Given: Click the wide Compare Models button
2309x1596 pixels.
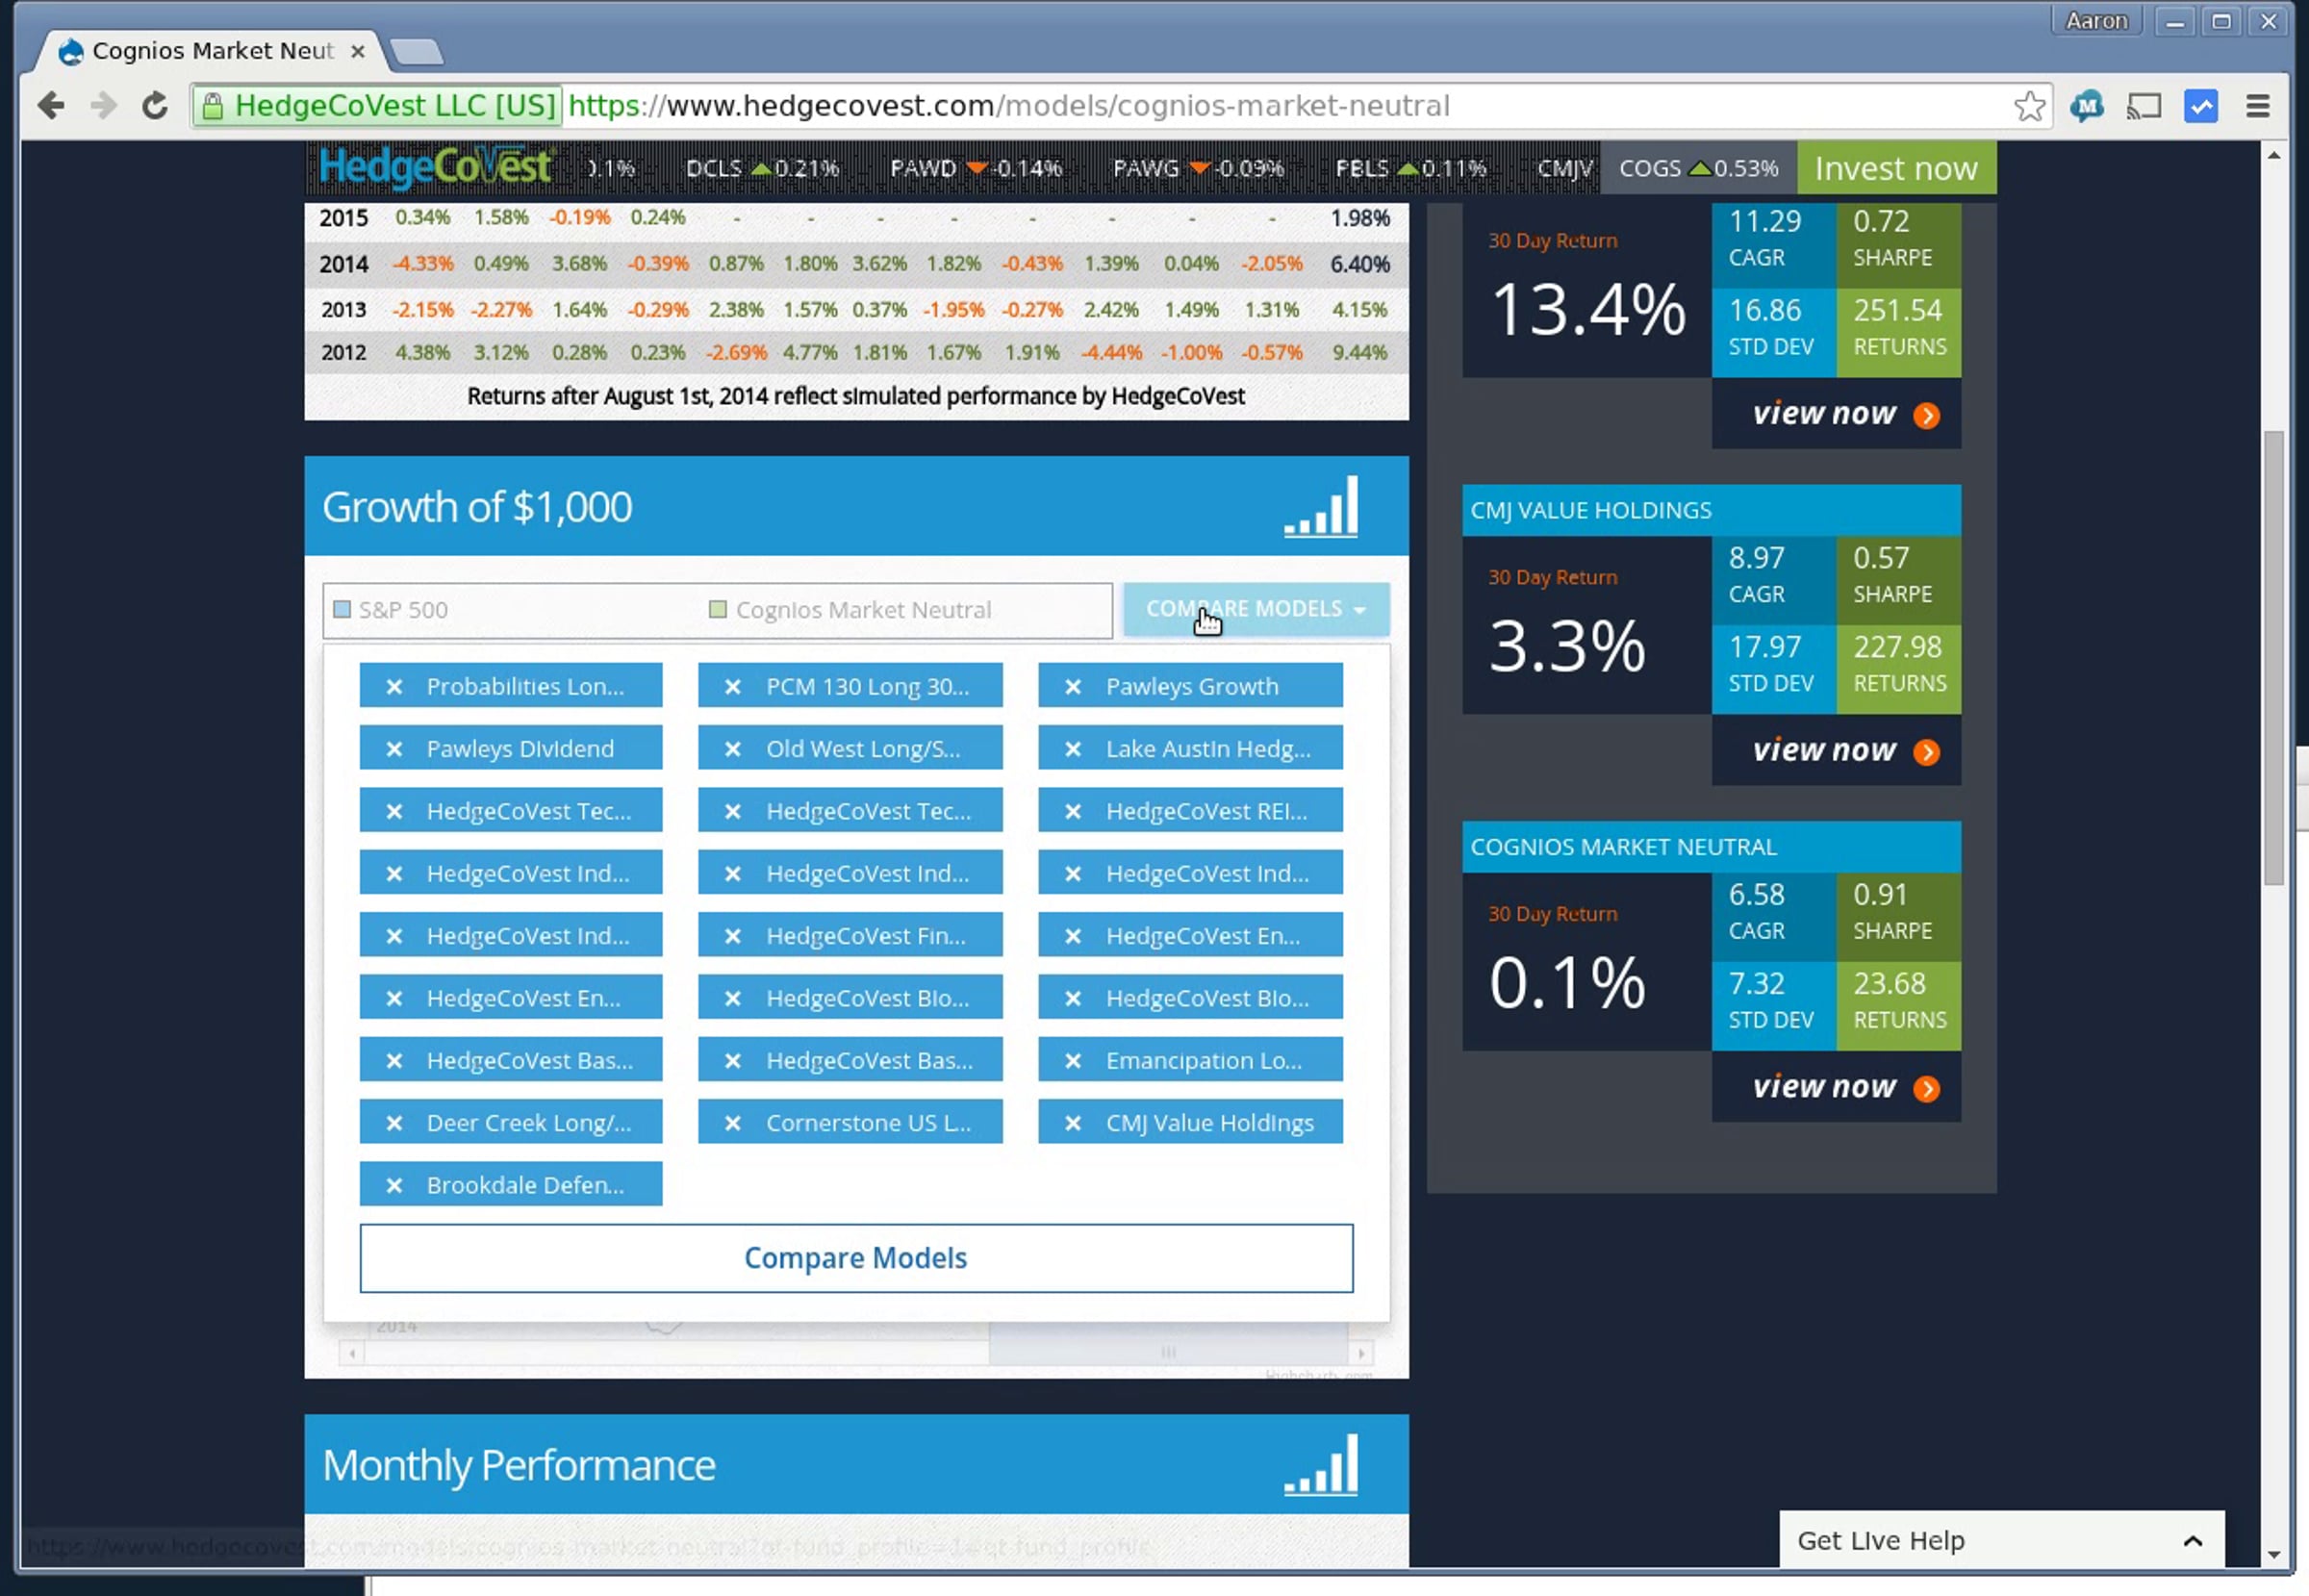Looking at the screenshot, I should (x=856, y=1258).
